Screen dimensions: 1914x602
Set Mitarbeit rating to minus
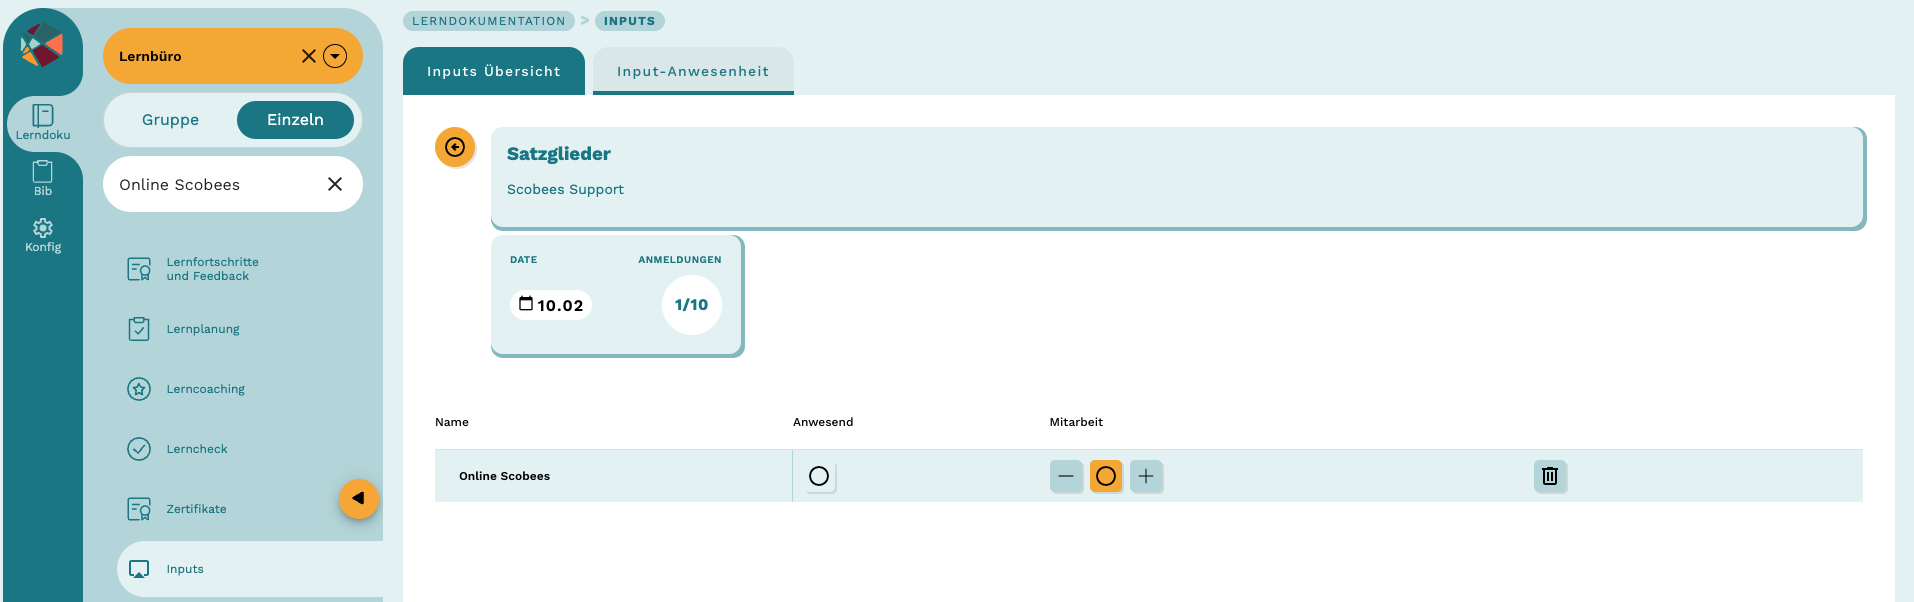1066,476
